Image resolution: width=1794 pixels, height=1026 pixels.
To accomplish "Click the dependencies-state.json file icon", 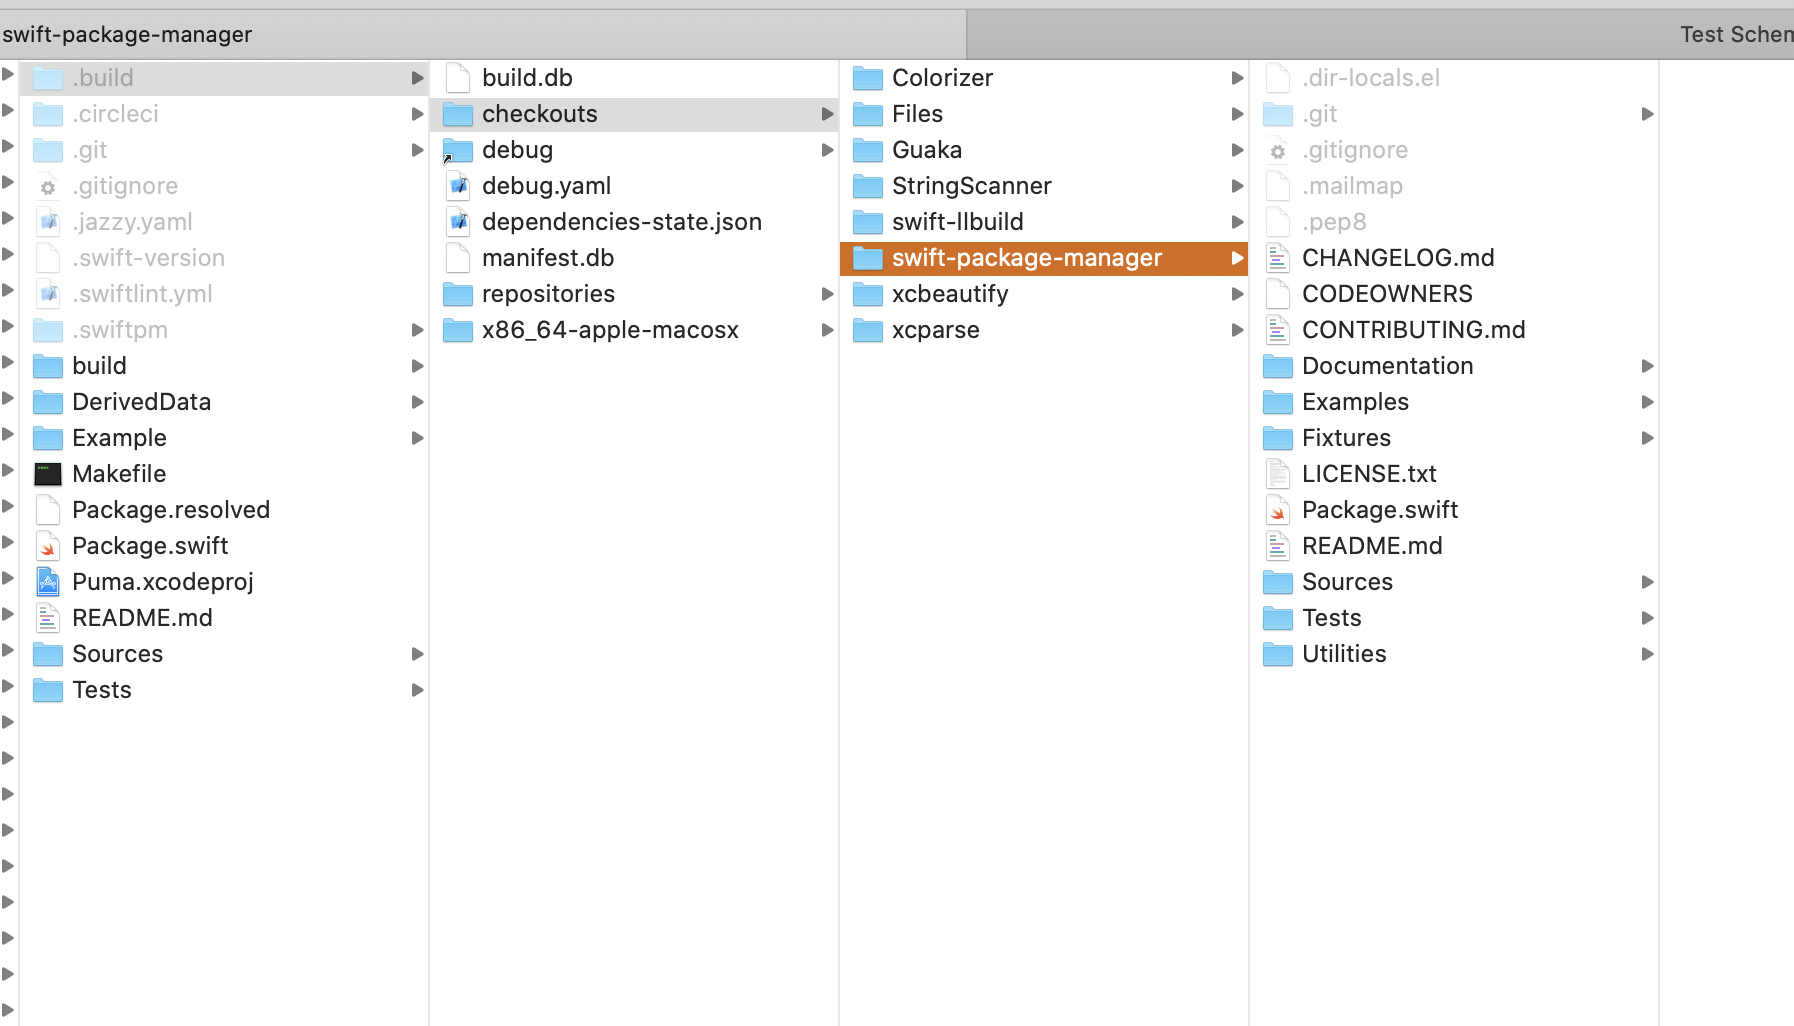I will [x=458, y=222].
